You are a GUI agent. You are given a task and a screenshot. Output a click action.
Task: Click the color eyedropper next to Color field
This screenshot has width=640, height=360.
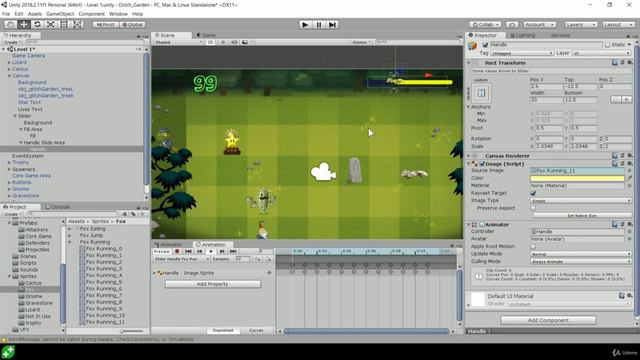(629, 178)
